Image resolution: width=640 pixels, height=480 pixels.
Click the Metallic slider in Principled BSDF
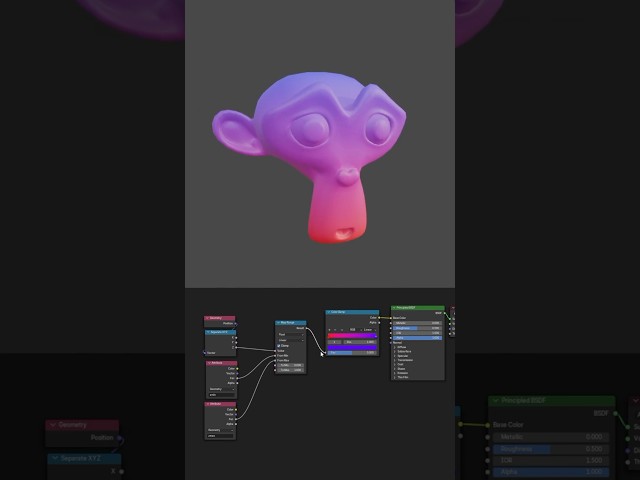(x=418, y=323)
